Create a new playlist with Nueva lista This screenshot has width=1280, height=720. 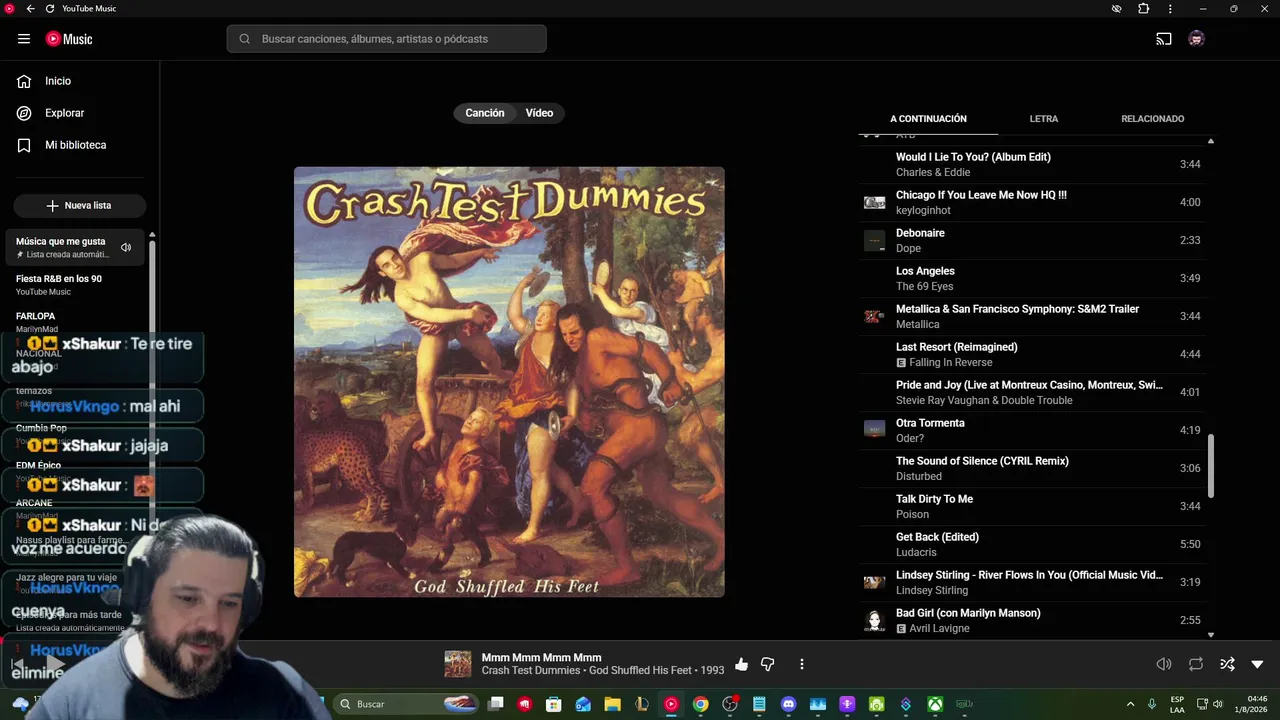(80, 205)
